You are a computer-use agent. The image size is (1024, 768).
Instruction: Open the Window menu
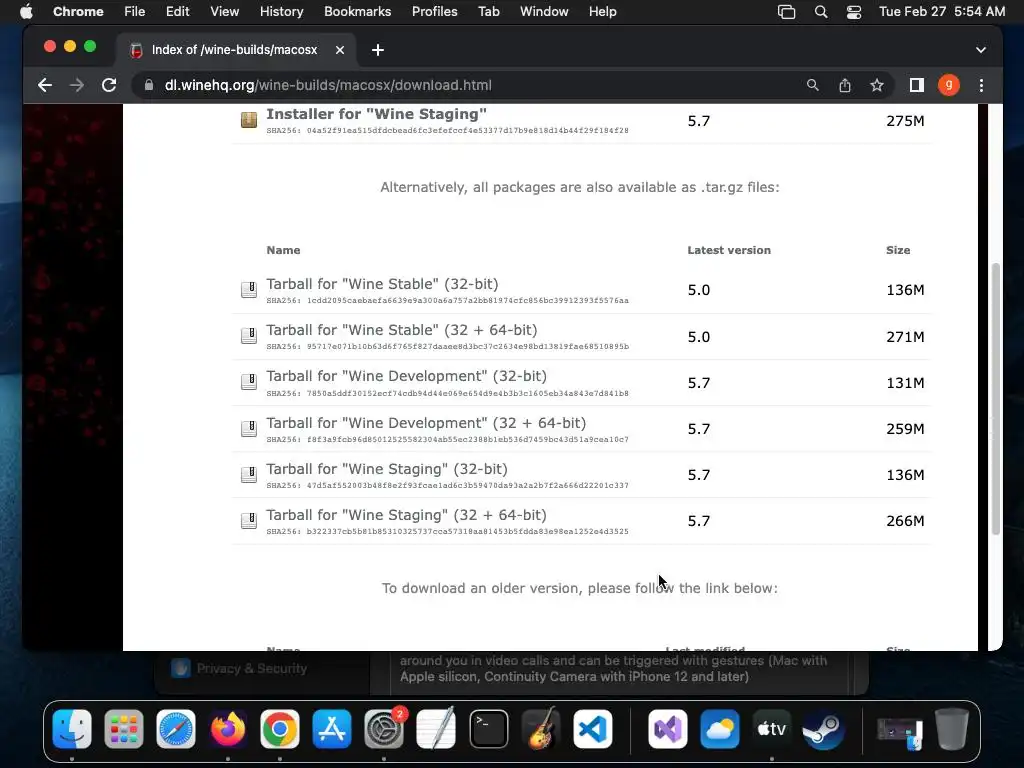click(x=544, y=12)
